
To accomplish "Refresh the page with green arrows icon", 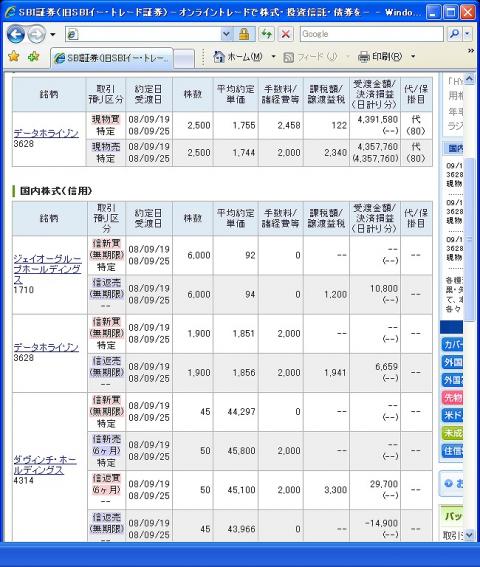I will pos(267,34).
